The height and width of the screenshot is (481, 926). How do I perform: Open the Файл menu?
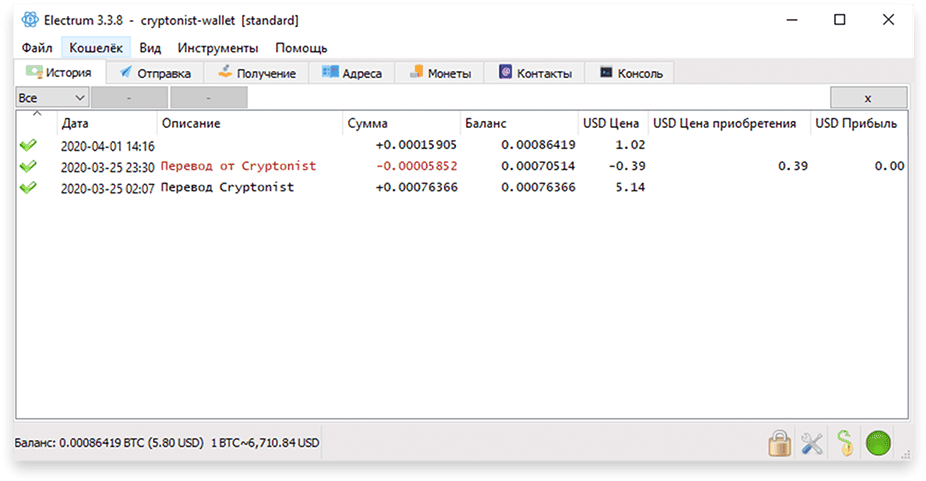37,48
